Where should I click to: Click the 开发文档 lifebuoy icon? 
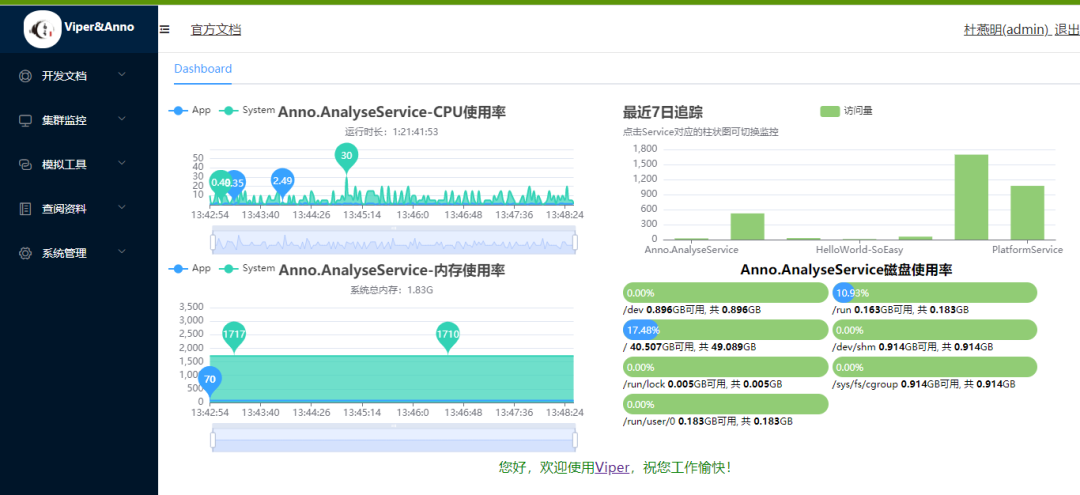click(25, 76)
